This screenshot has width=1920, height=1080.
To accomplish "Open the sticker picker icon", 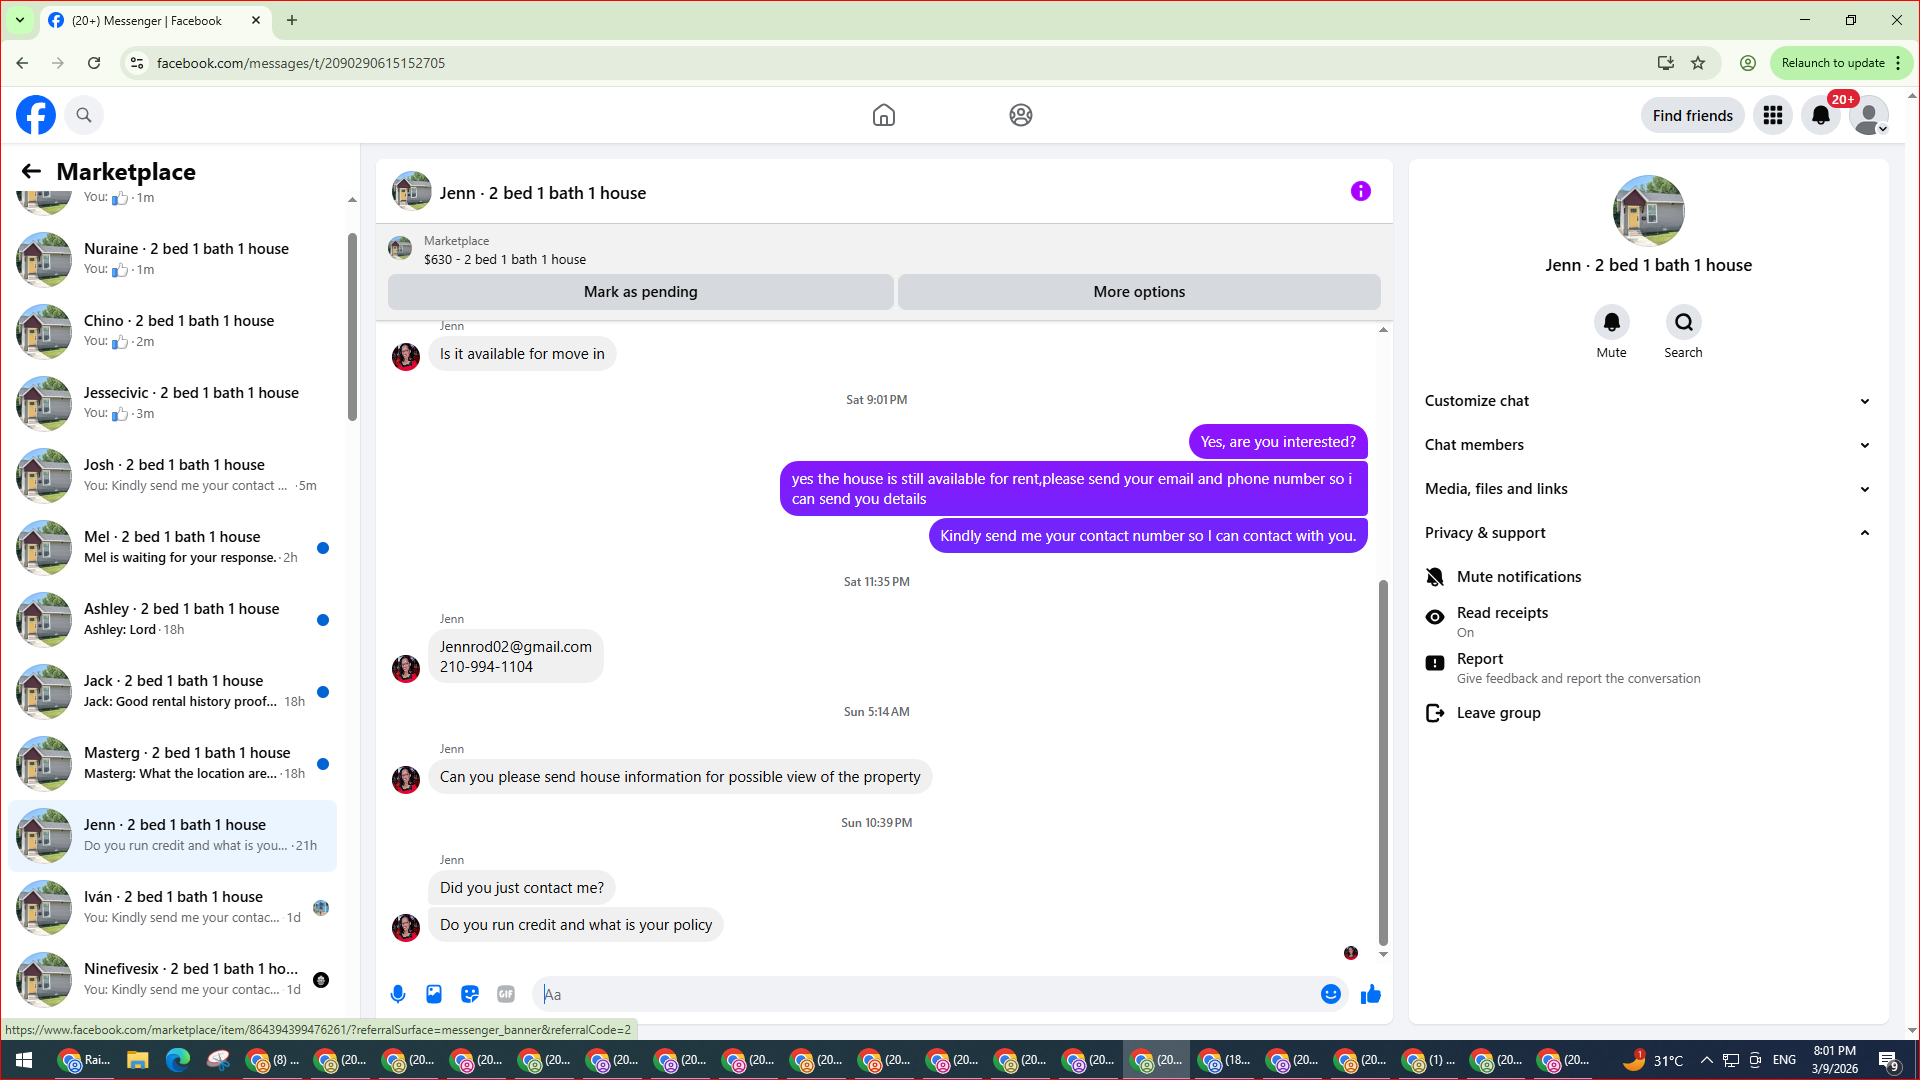I will 470,994.
